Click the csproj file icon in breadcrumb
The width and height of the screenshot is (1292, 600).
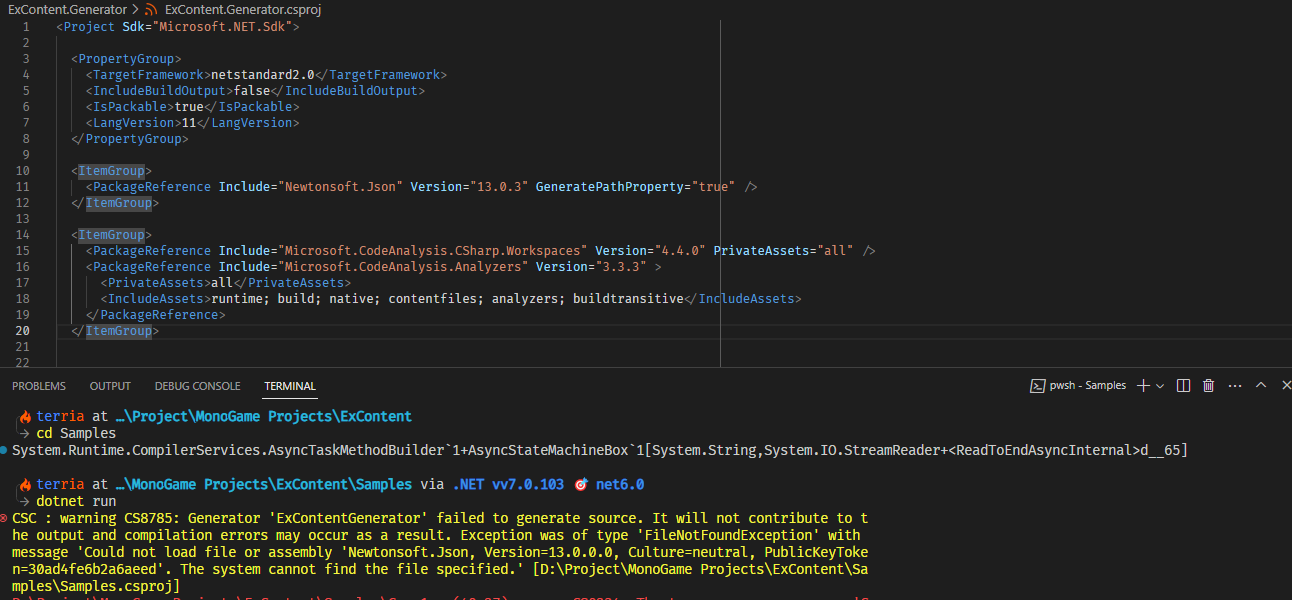(152, 9)
